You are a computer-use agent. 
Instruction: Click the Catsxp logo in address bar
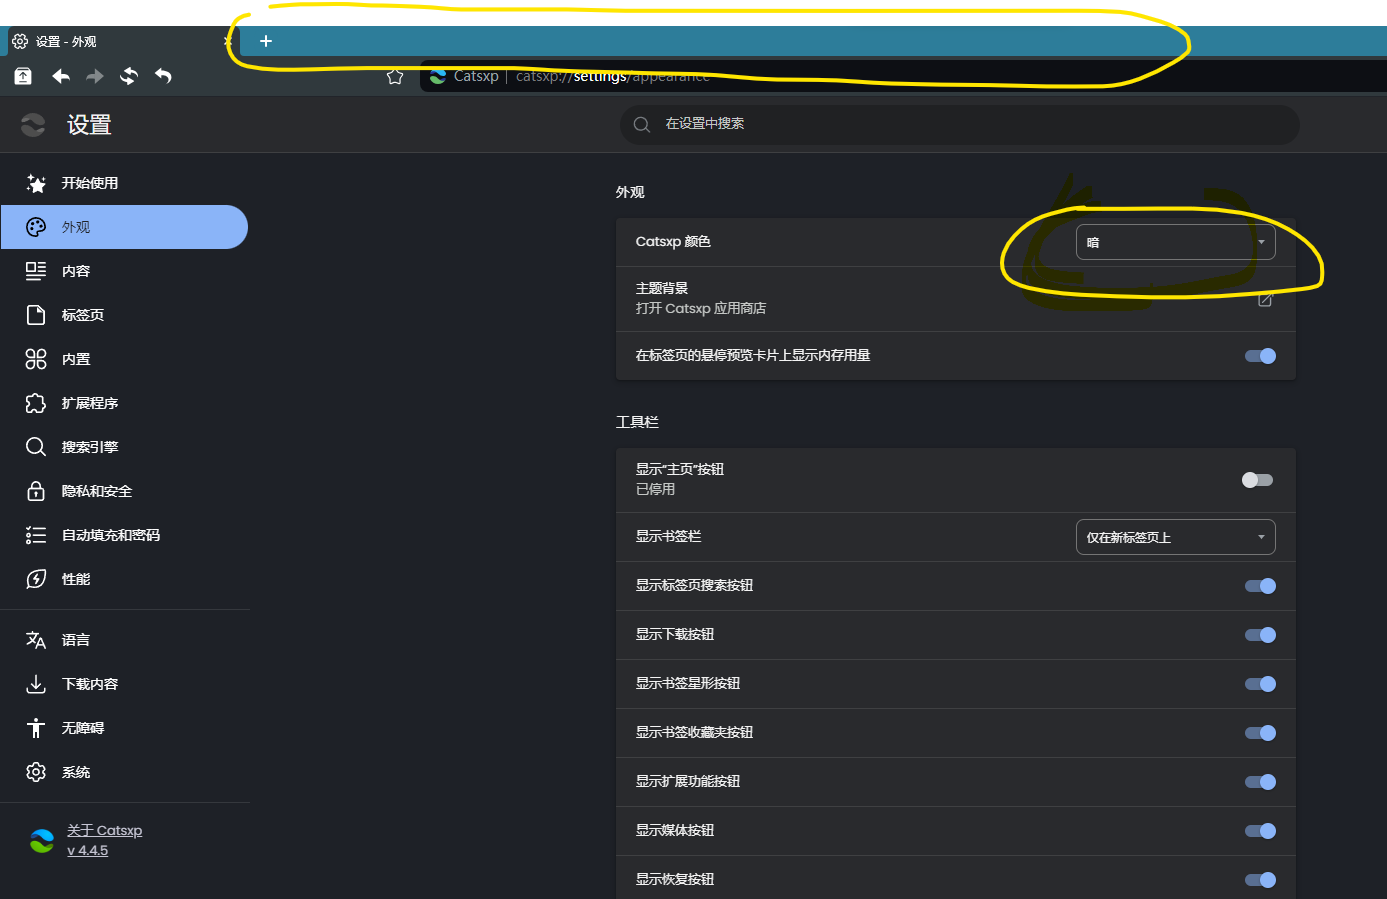point(438,76)
